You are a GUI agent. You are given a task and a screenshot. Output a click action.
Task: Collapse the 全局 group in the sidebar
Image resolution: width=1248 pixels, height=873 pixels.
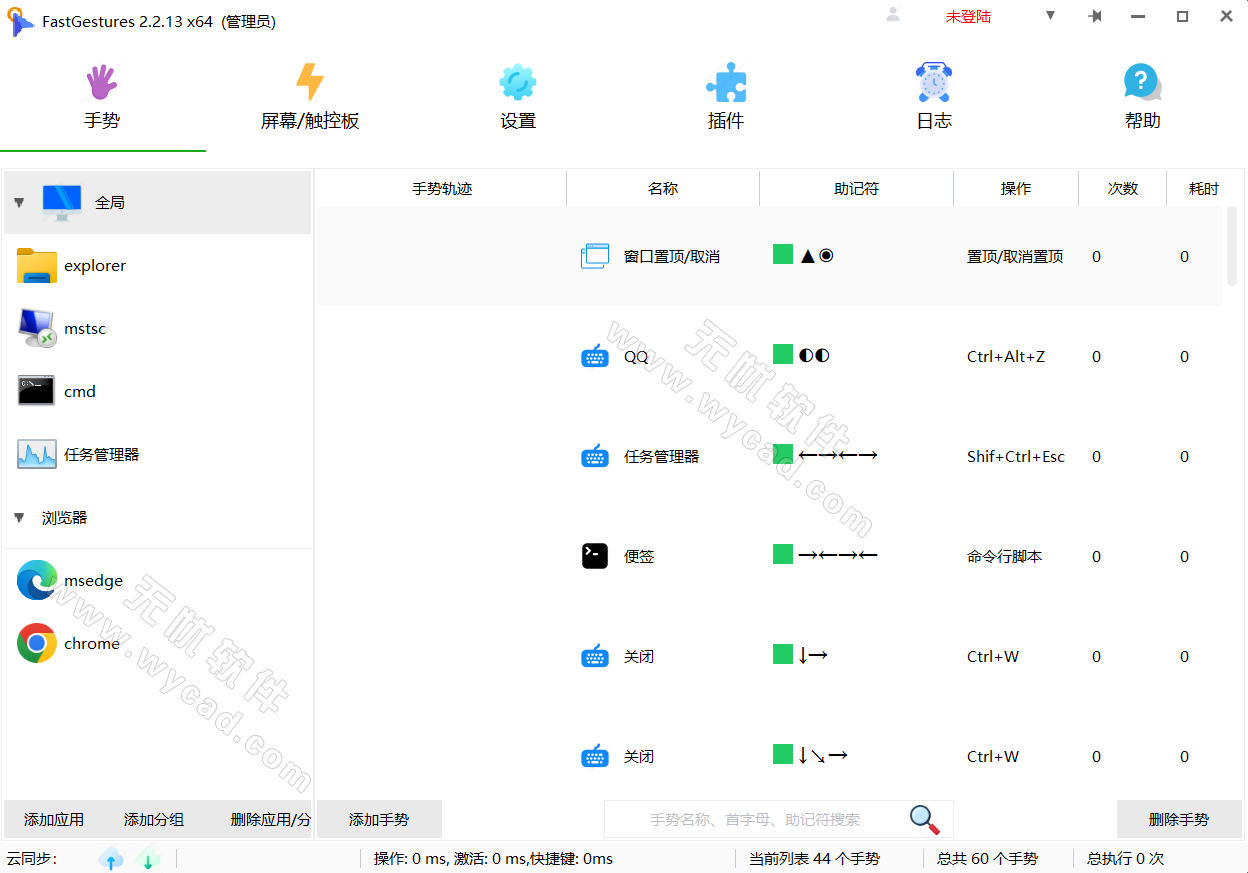coord(18,201)
